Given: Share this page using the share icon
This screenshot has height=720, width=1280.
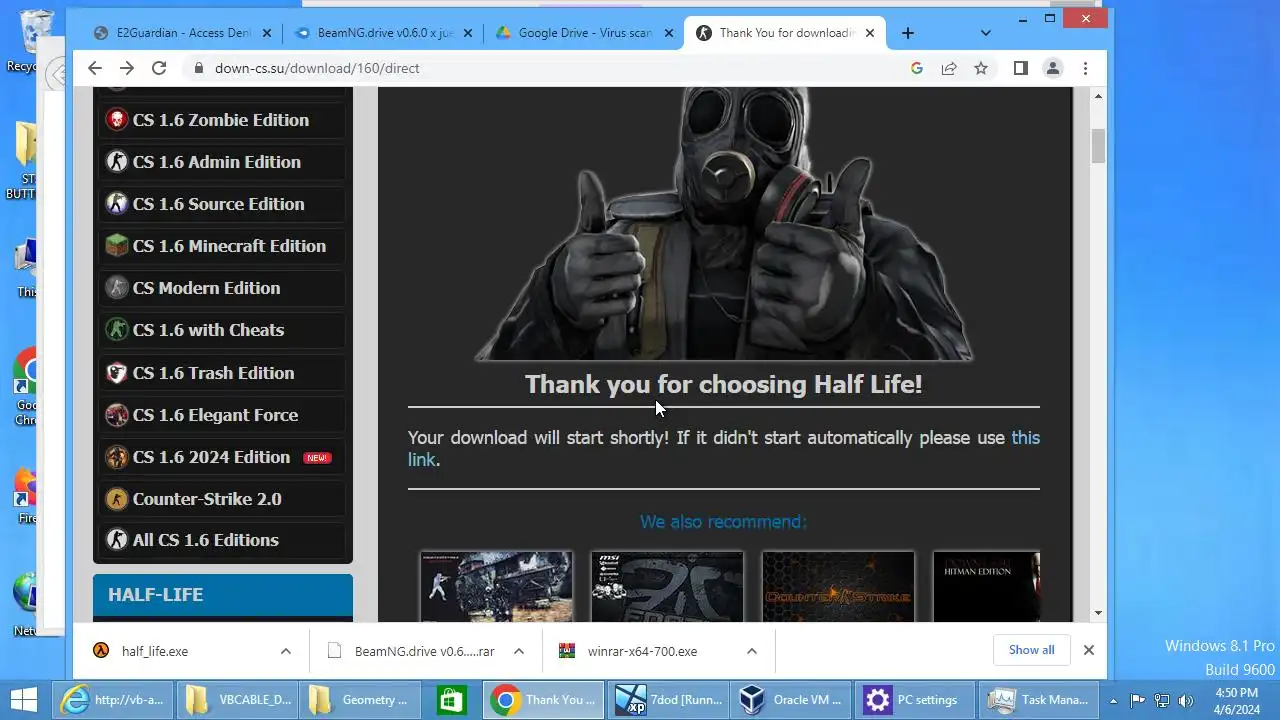Looking at the screenshot, I should (948, 68).
